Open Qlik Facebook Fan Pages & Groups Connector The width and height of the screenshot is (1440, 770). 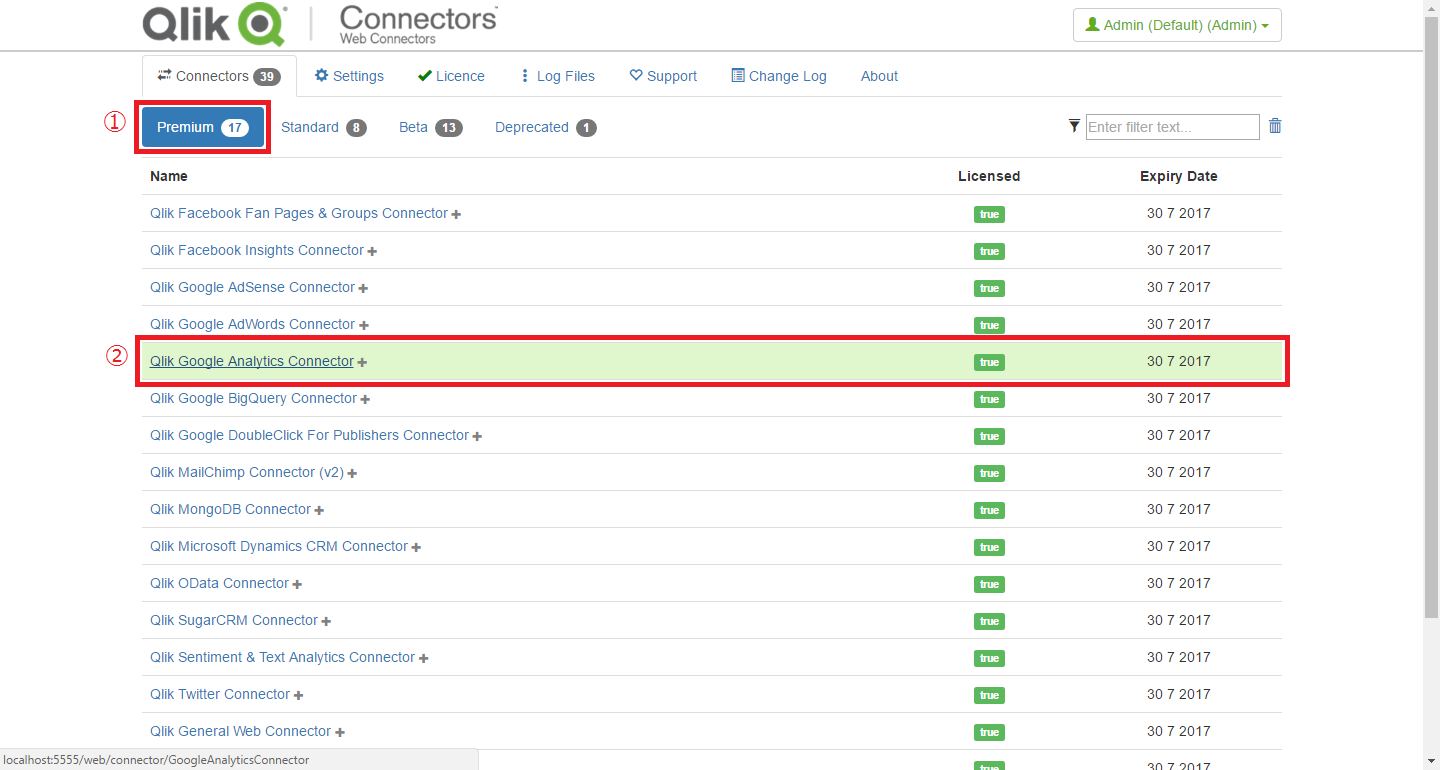click(299, 213)
